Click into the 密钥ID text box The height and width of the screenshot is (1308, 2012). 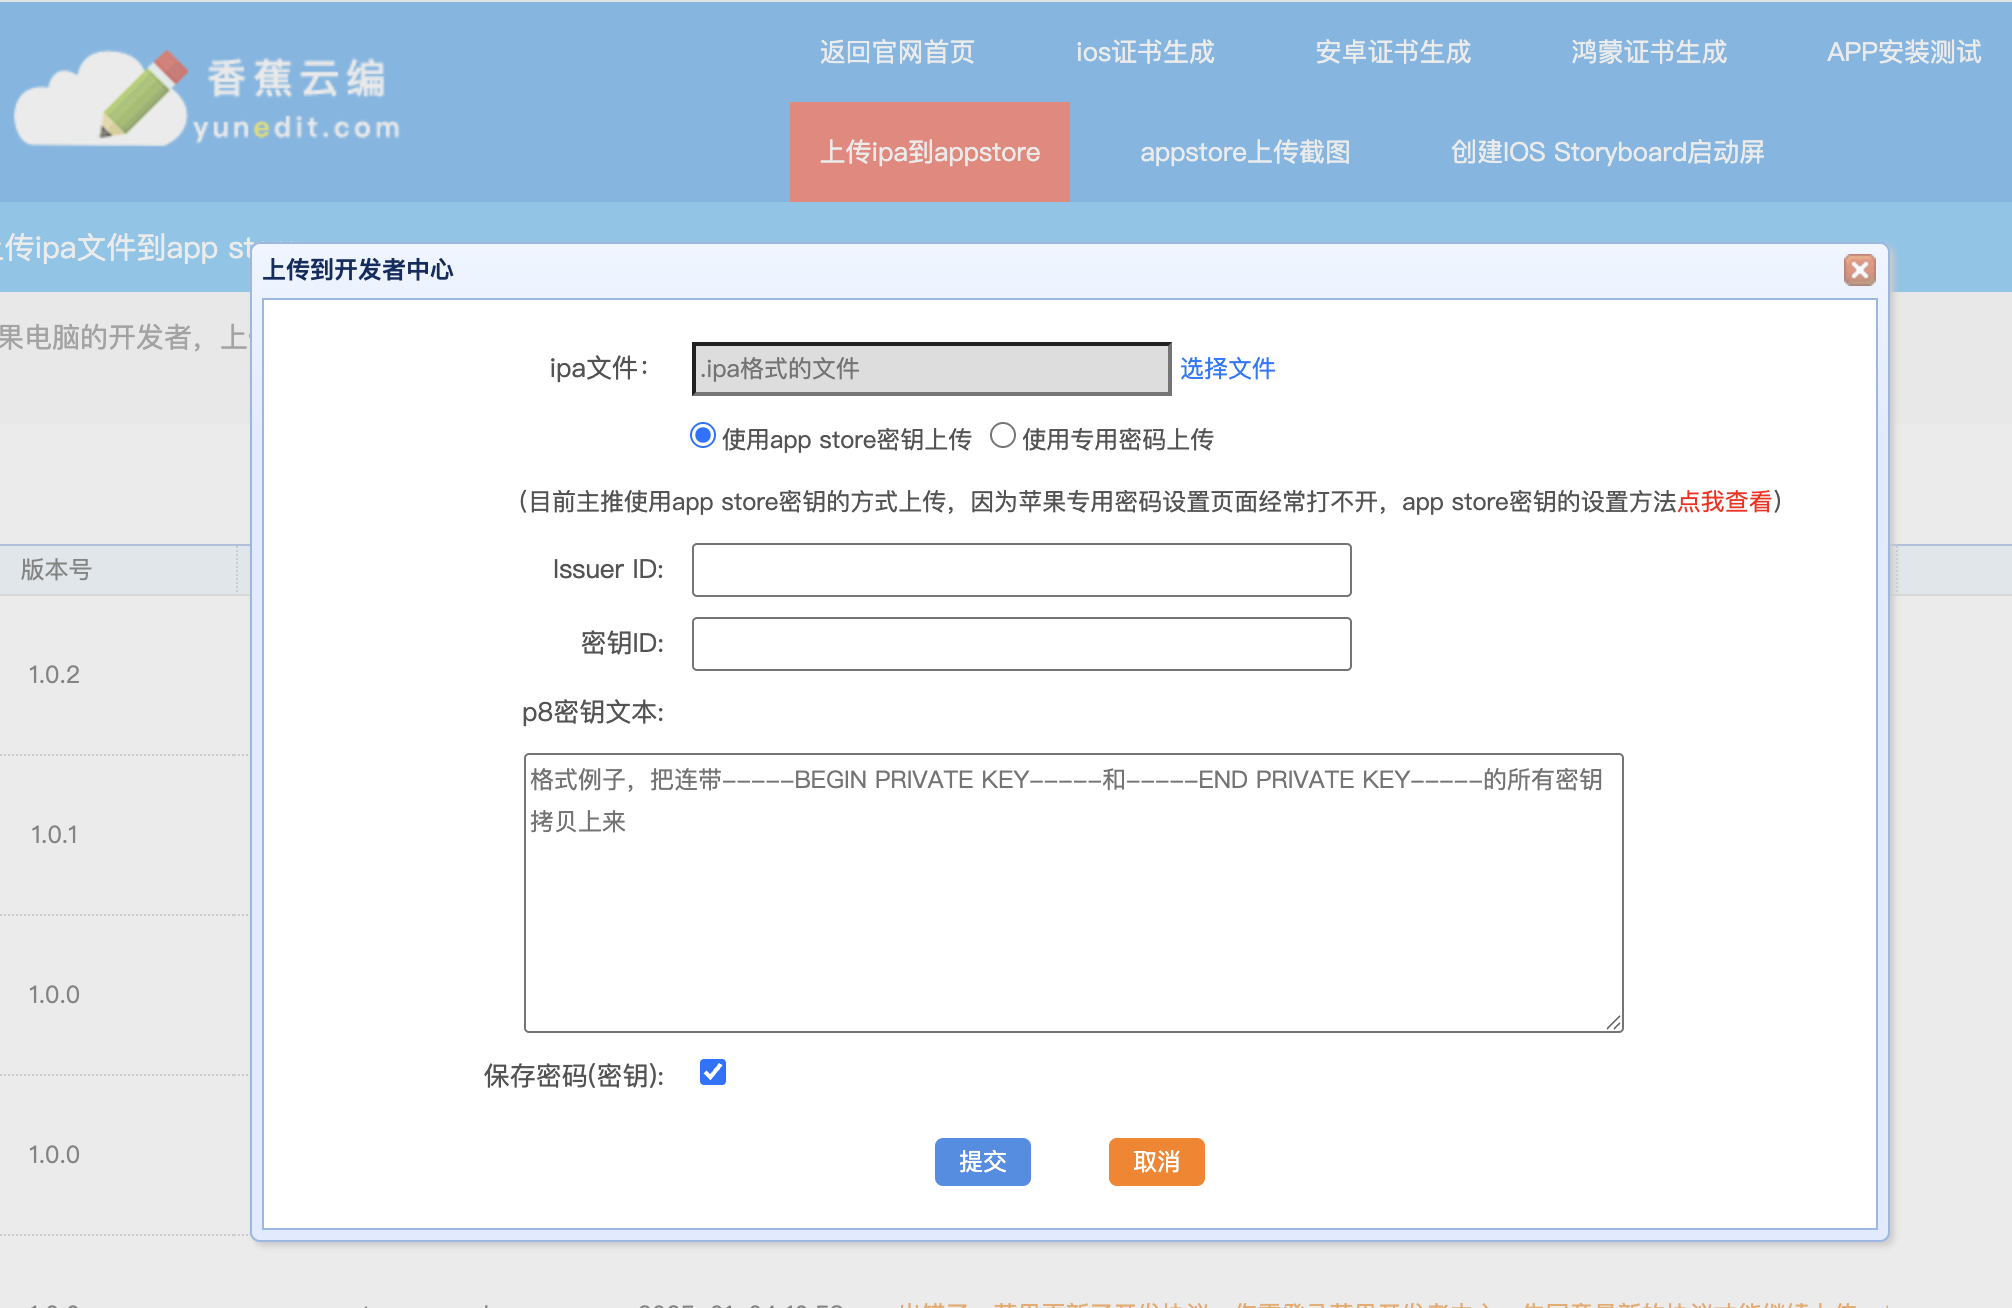tap(1021, 644)
